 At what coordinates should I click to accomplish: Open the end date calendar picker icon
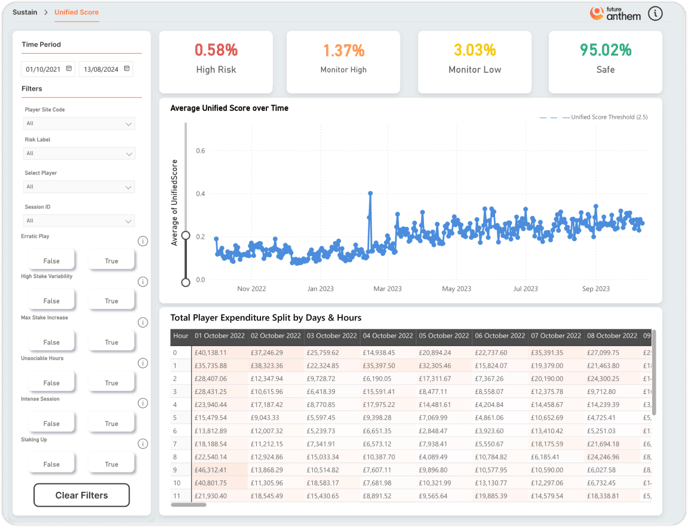tap(127, 69)
